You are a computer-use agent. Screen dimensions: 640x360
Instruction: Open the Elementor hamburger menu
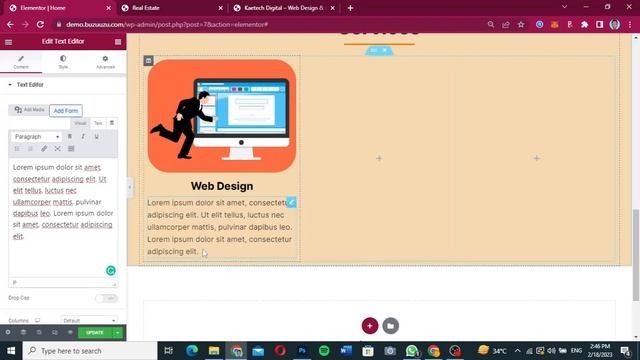coord(9,42)
